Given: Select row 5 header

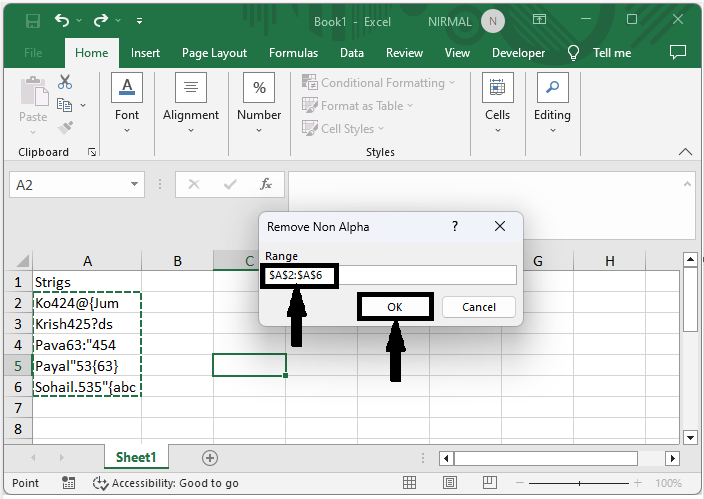Looking at the screenshot, I should coord(18,366).
